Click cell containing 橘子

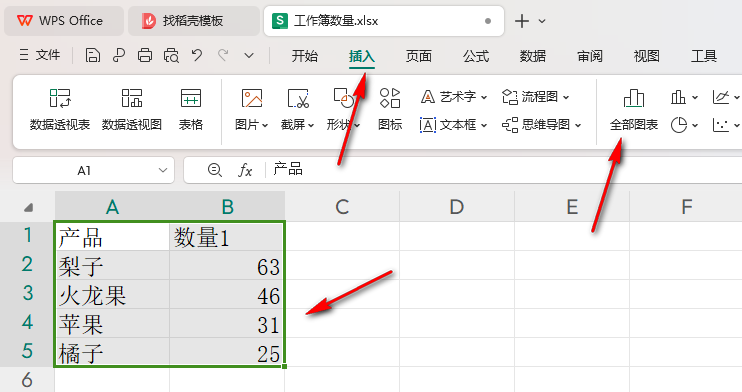[112, 352]
